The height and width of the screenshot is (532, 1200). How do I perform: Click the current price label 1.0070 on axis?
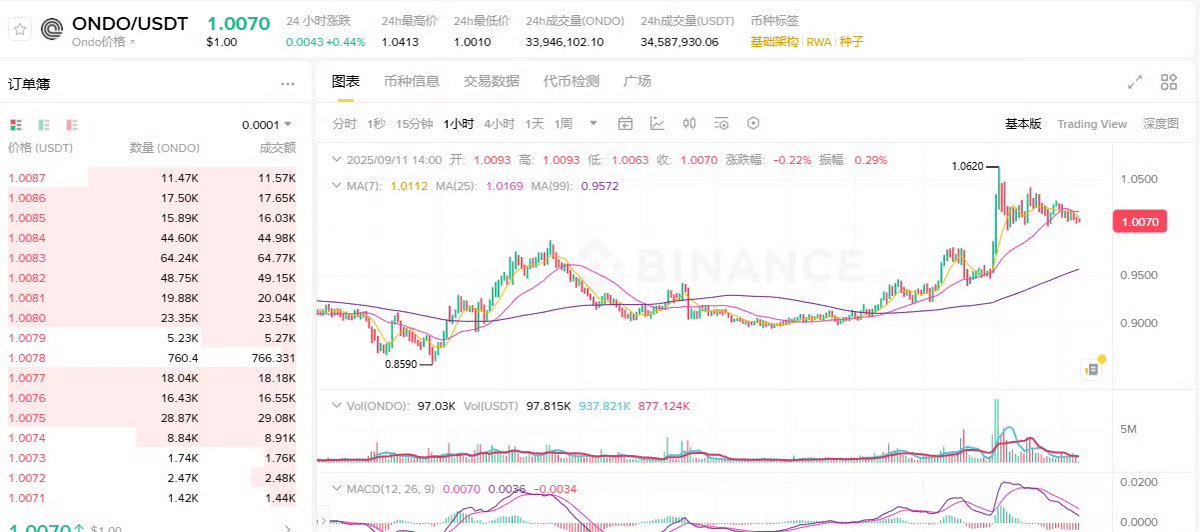pos(1140,222)
